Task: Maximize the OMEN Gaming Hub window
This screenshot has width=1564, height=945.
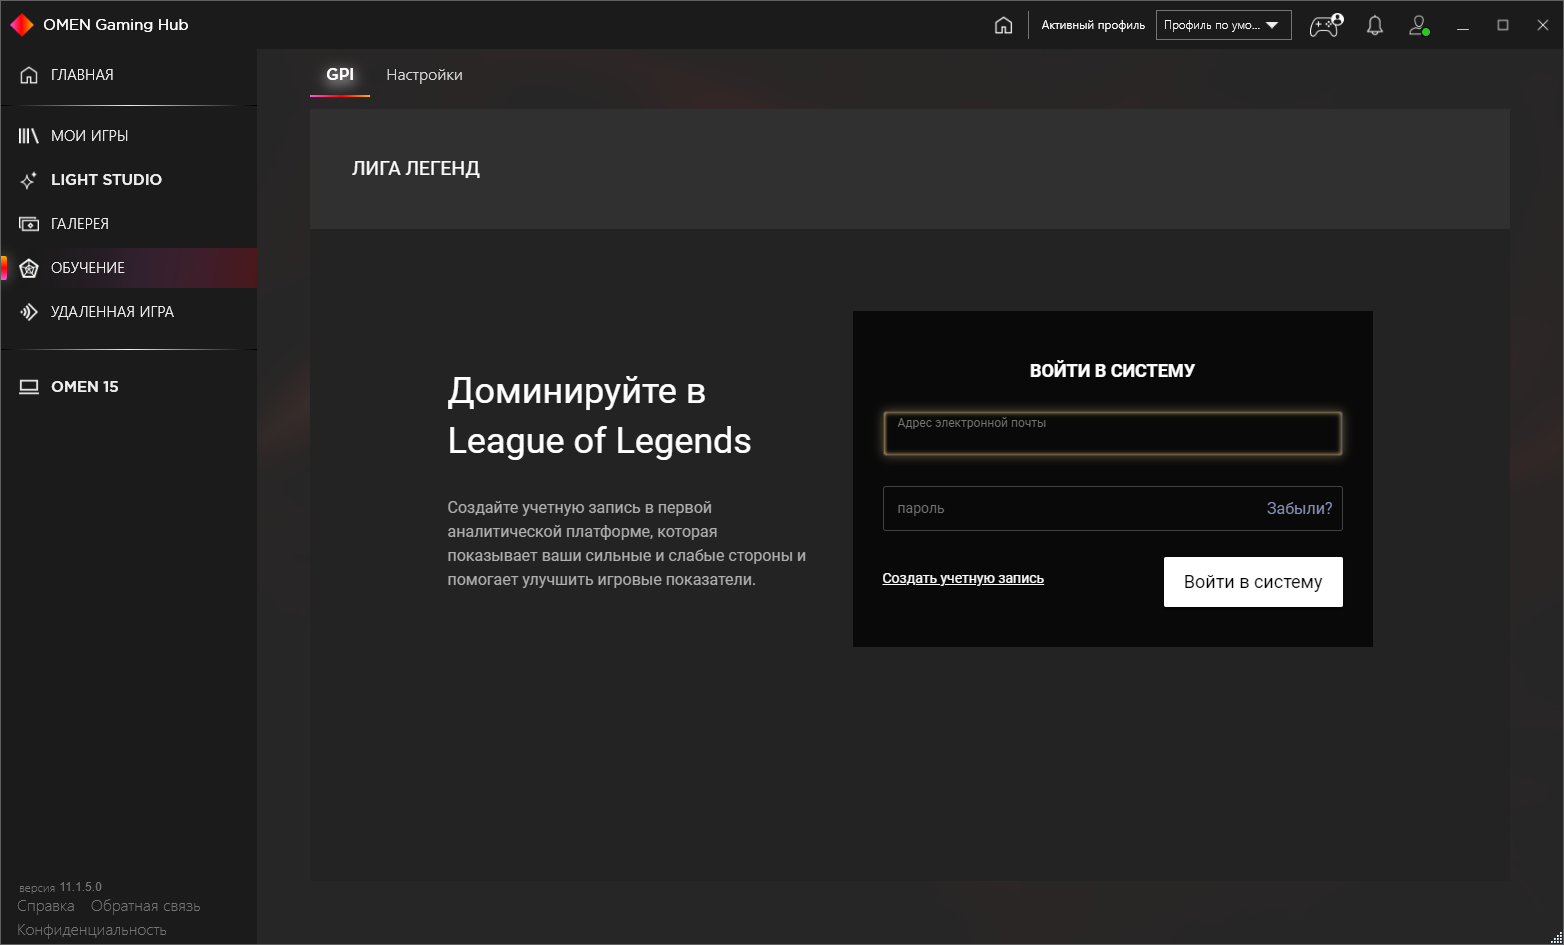Action: point(1503,25)
